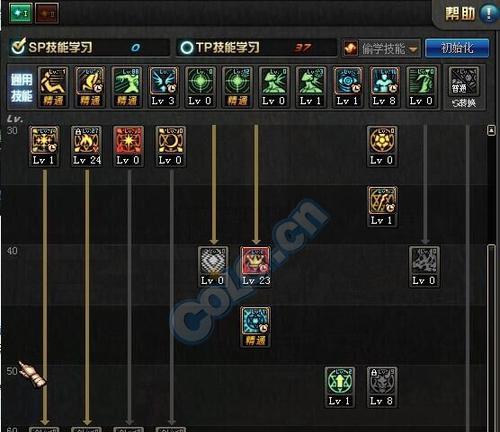Screen dimensions: 500x432
Task: Switch to skill page I tab
Action: click(x=21, y=13)
